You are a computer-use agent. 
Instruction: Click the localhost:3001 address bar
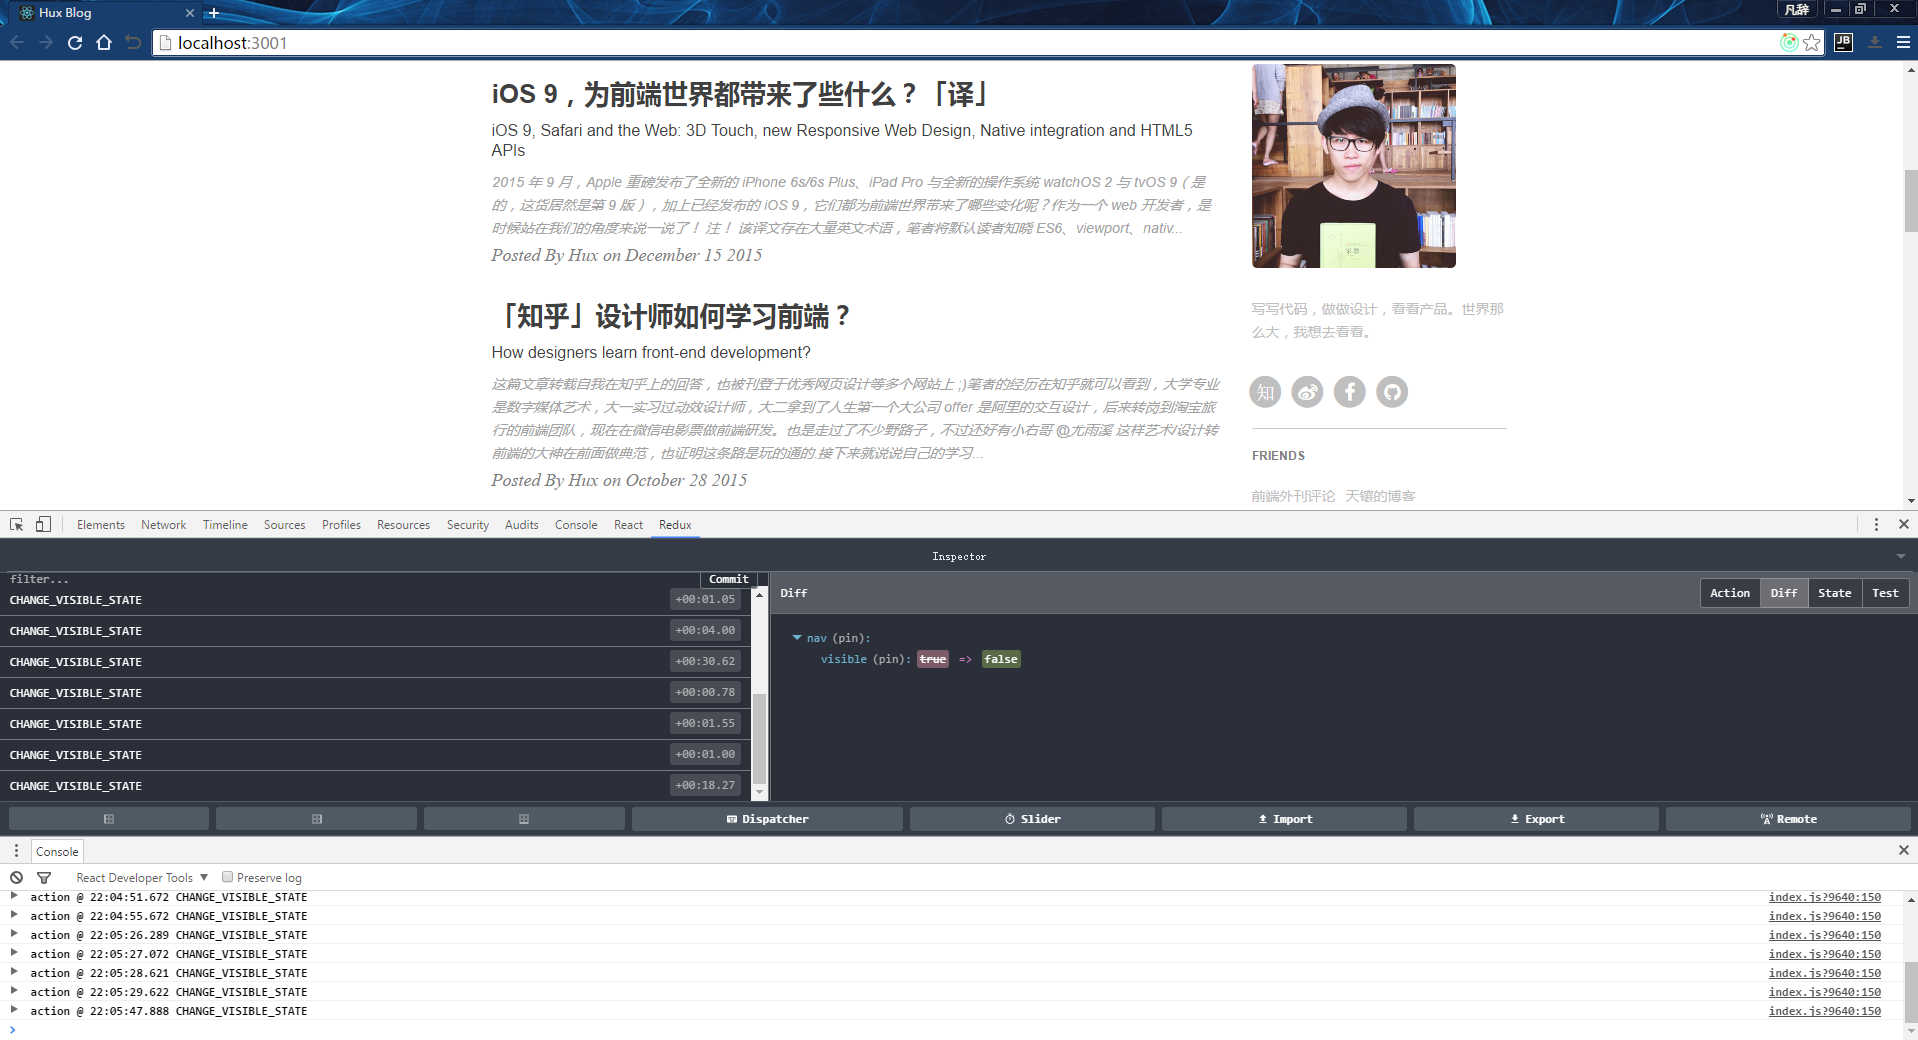(965, 43)
